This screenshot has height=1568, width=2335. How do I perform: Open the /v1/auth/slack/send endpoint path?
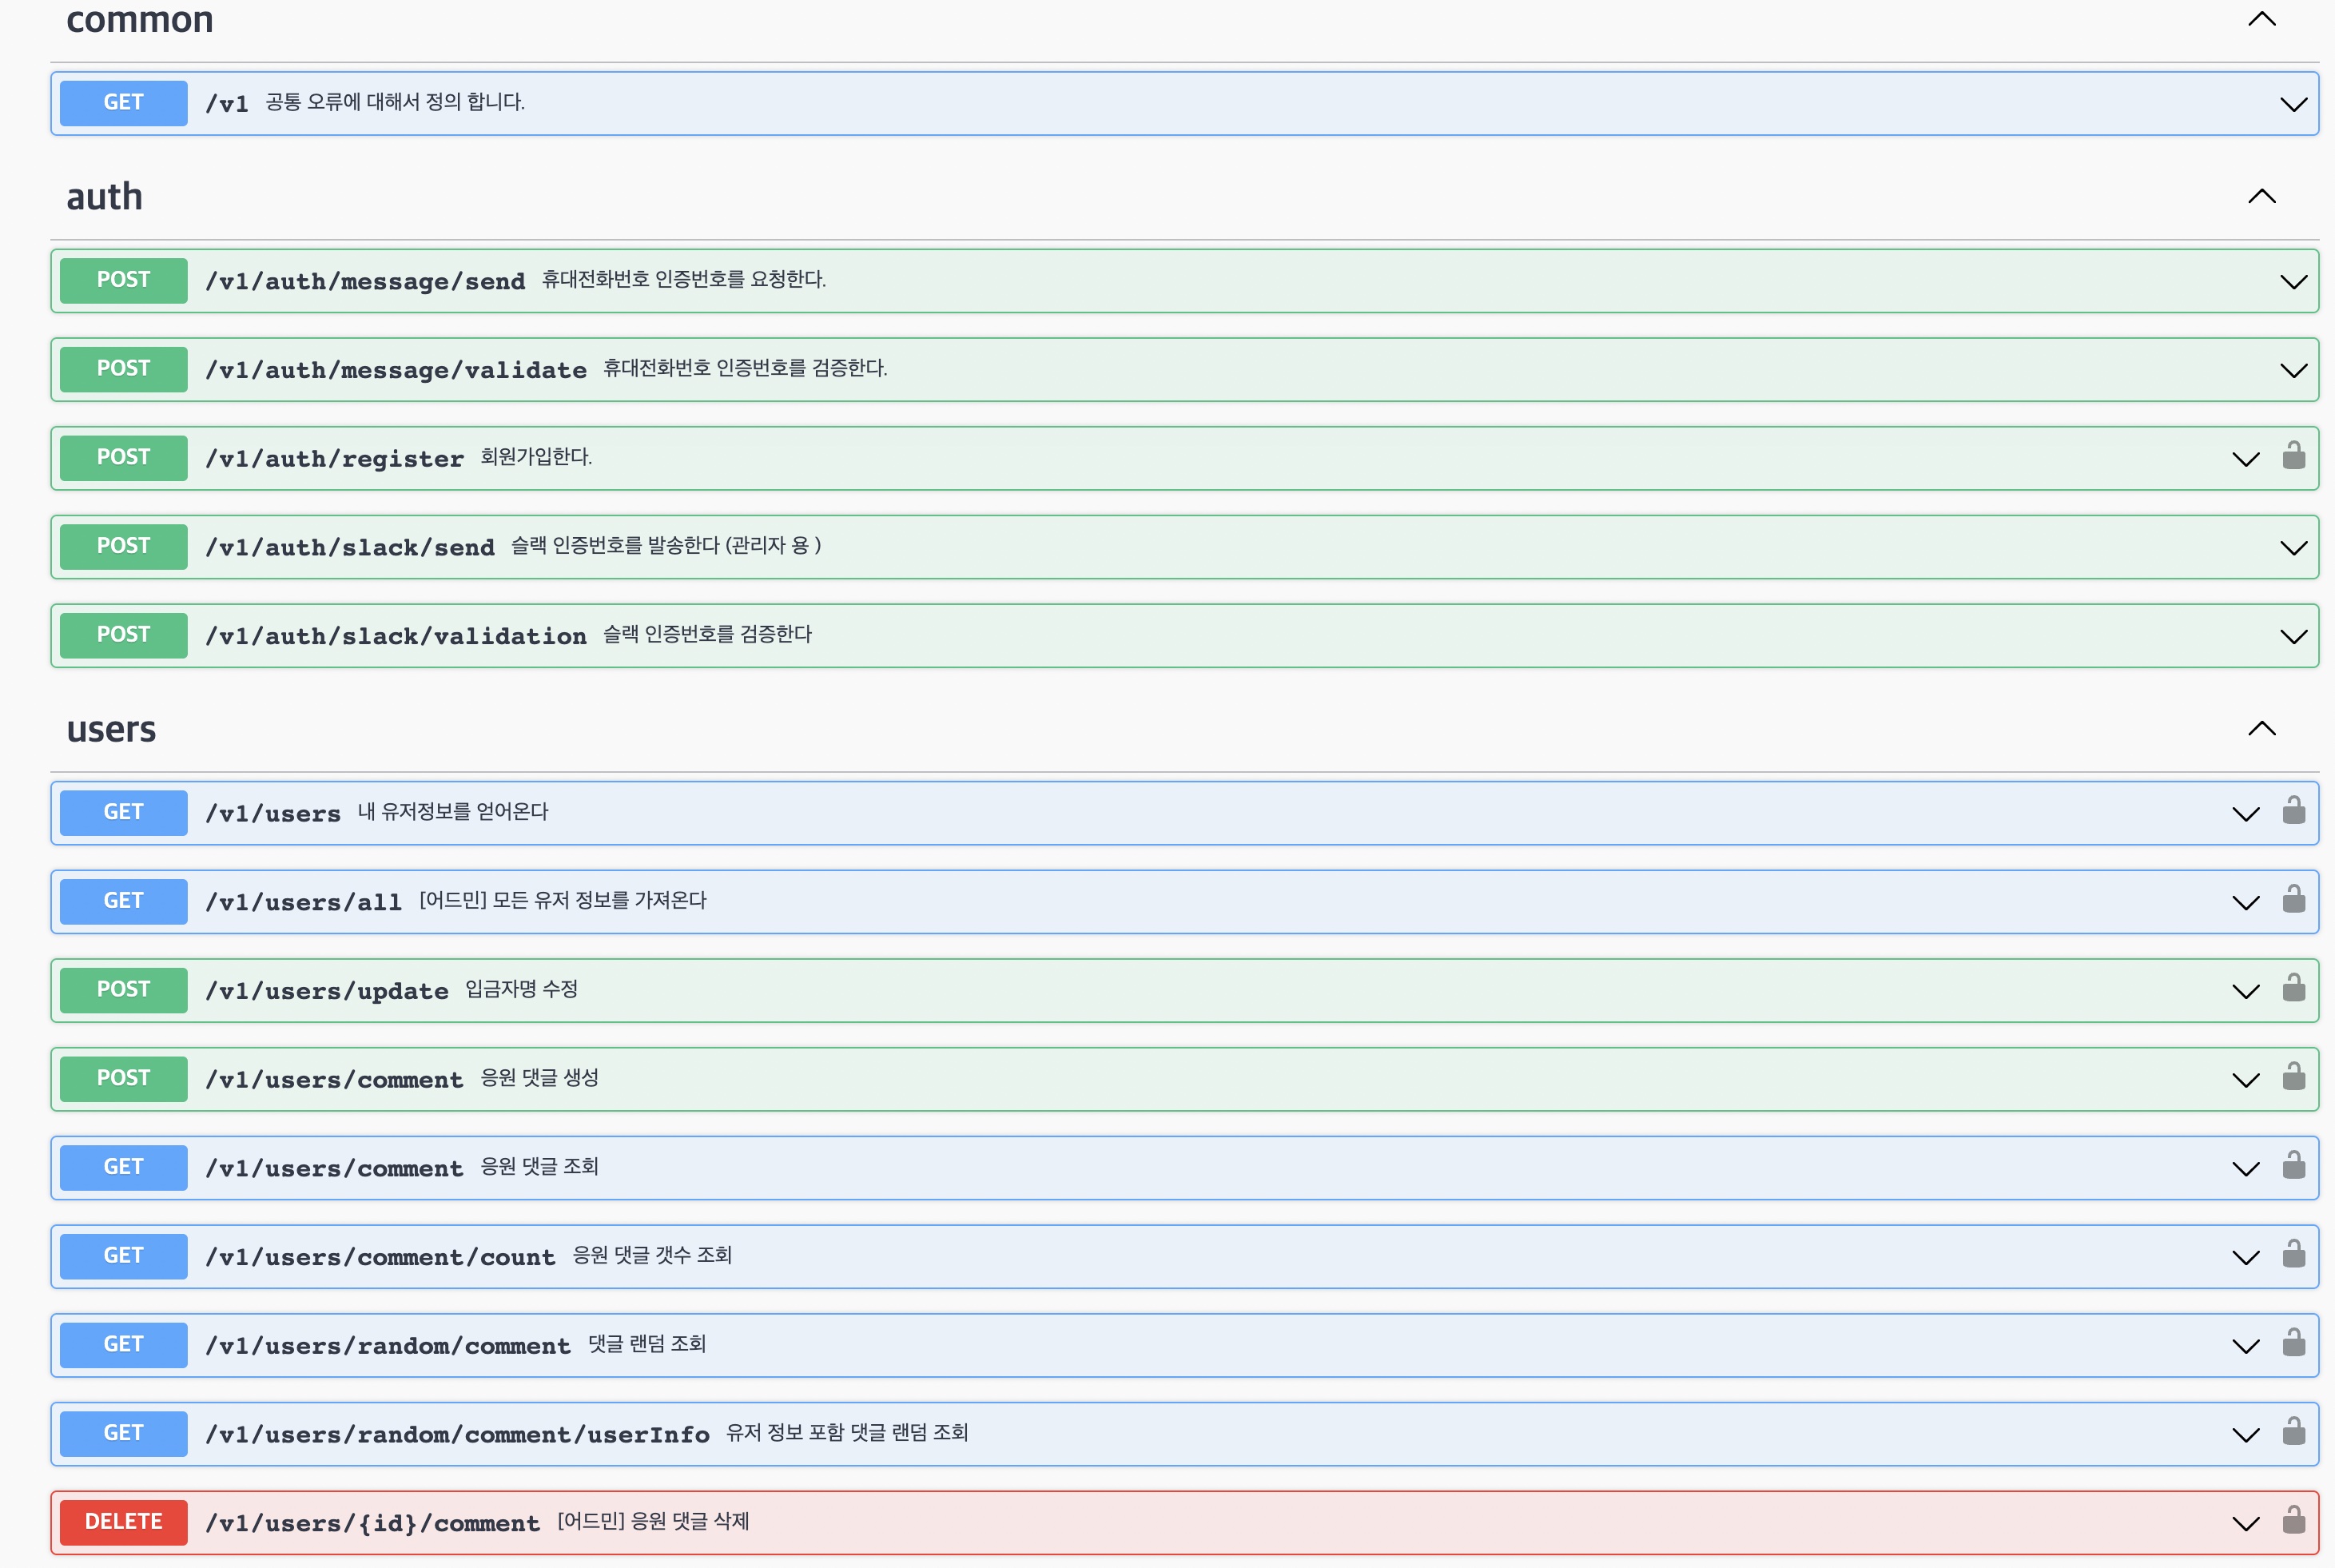coord(349,547)
